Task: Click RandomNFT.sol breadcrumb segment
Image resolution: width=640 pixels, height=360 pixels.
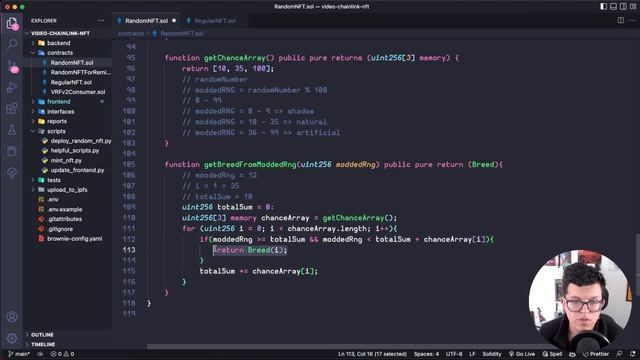Action: pos(181,33)
